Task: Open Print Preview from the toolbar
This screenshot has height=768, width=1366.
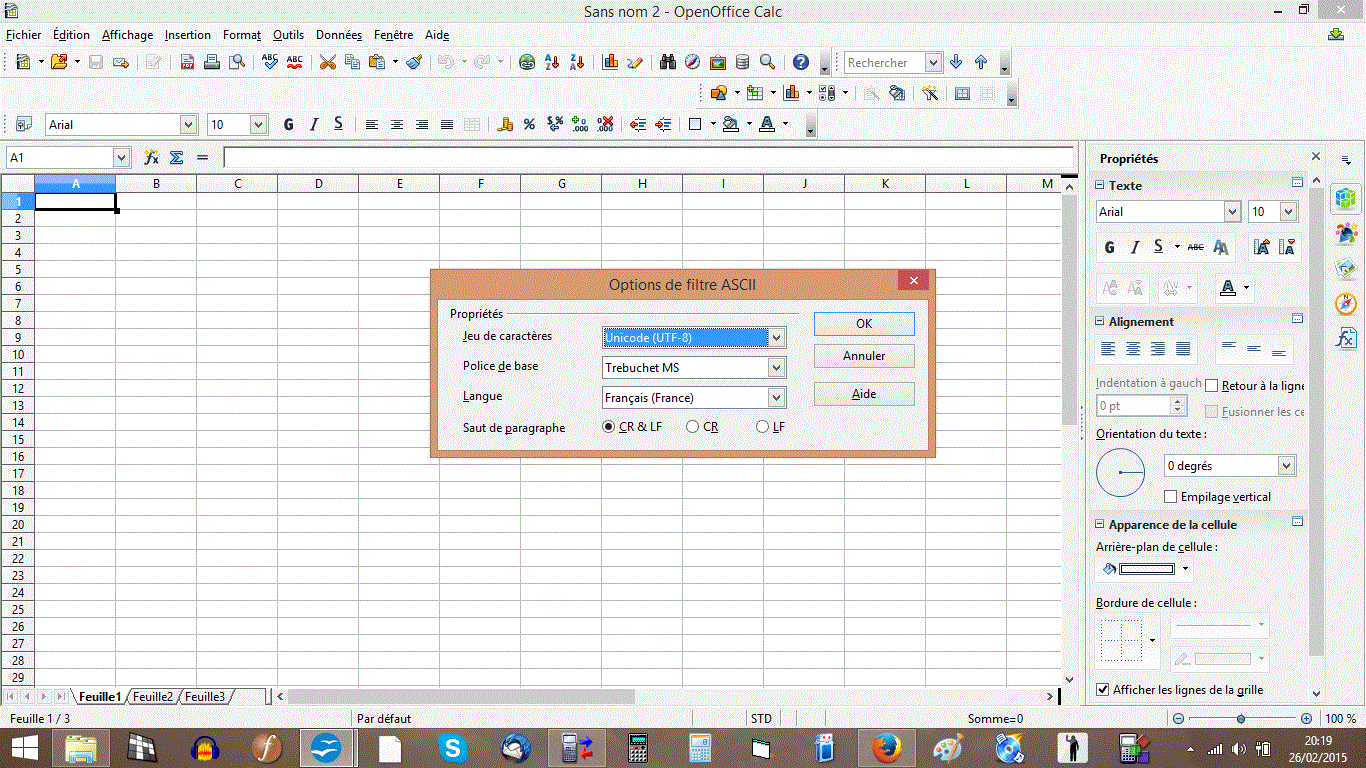Action: (x=237, y=62)
